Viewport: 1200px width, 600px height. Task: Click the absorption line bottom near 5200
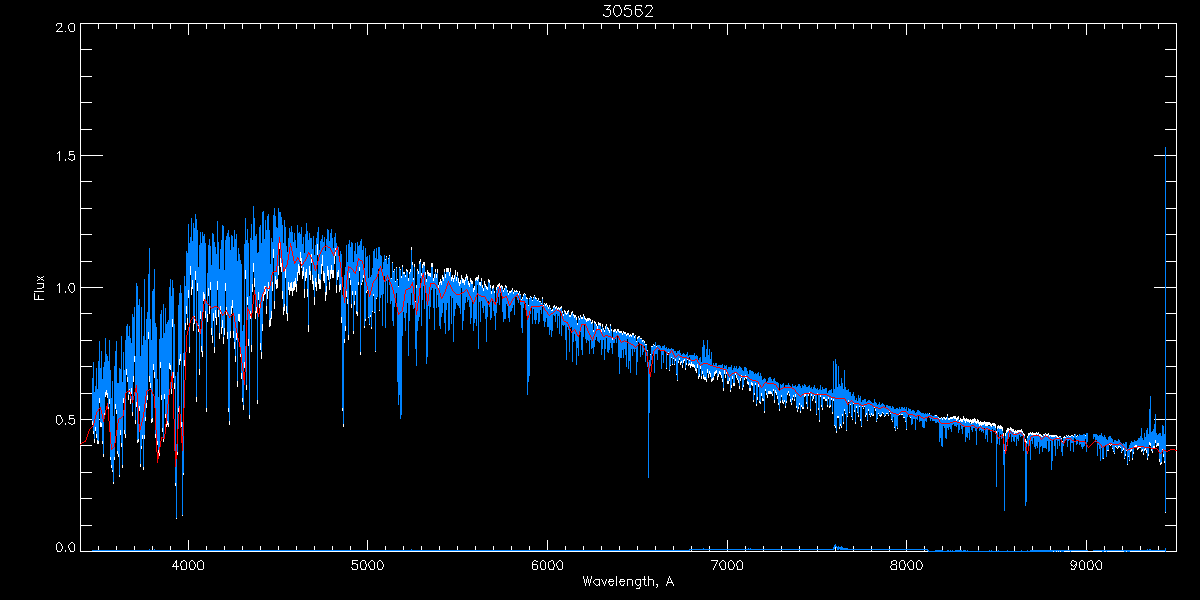401,415
